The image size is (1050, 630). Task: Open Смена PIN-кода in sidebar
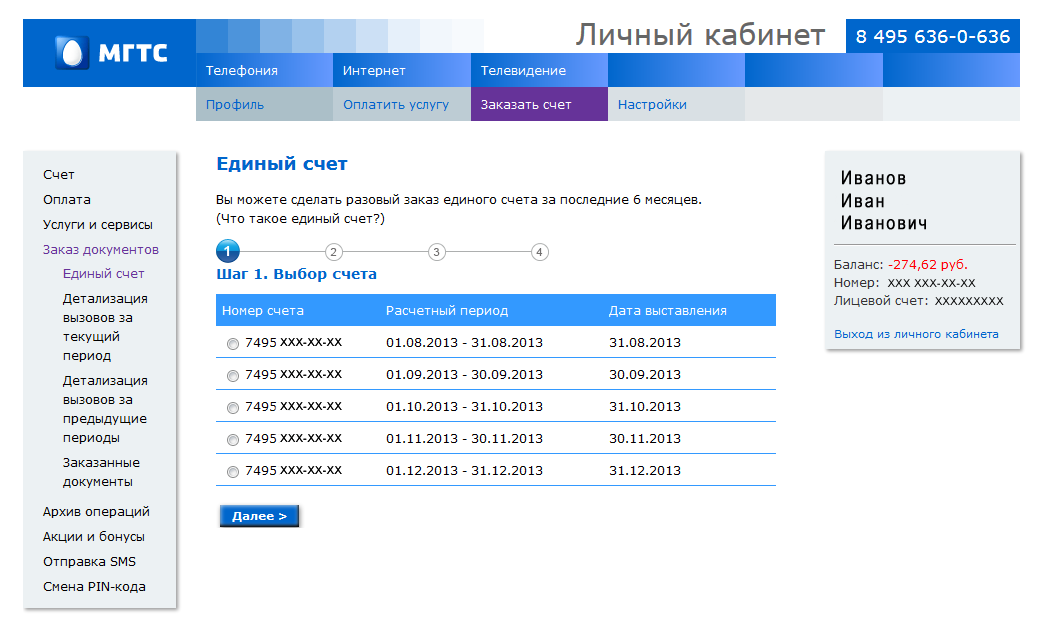pyautogui.click(x=94, y=587)
